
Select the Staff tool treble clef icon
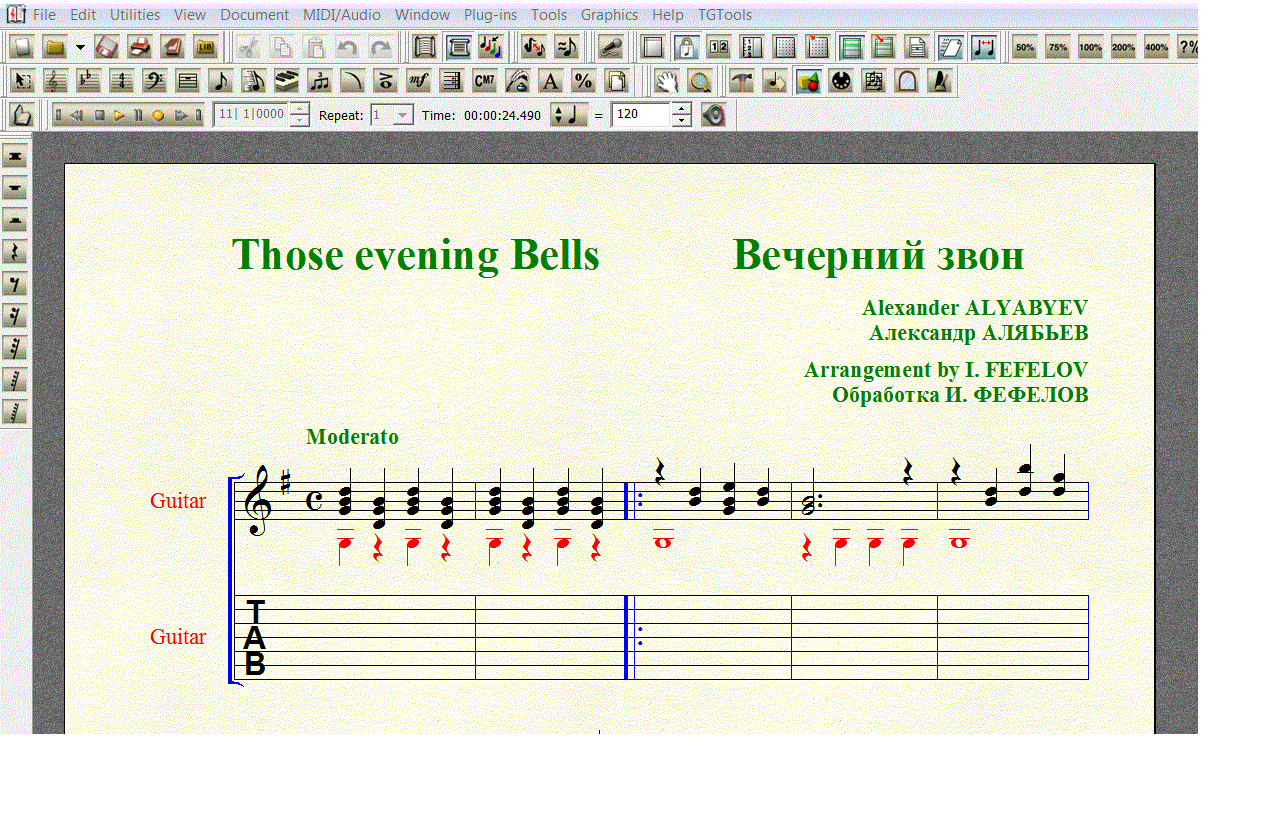[56, 82]
